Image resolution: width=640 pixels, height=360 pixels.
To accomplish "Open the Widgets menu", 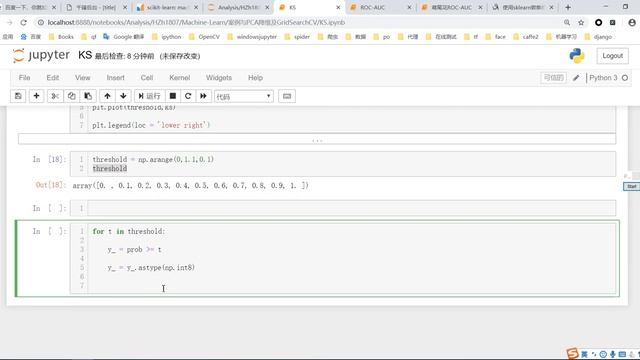I will [219, 78].
